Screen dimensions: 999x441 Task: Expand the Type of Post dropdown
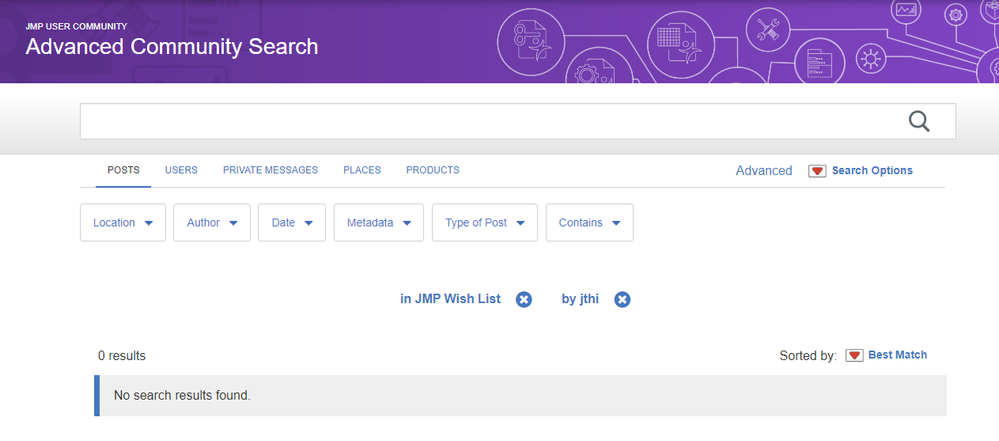tap(485, 222)
